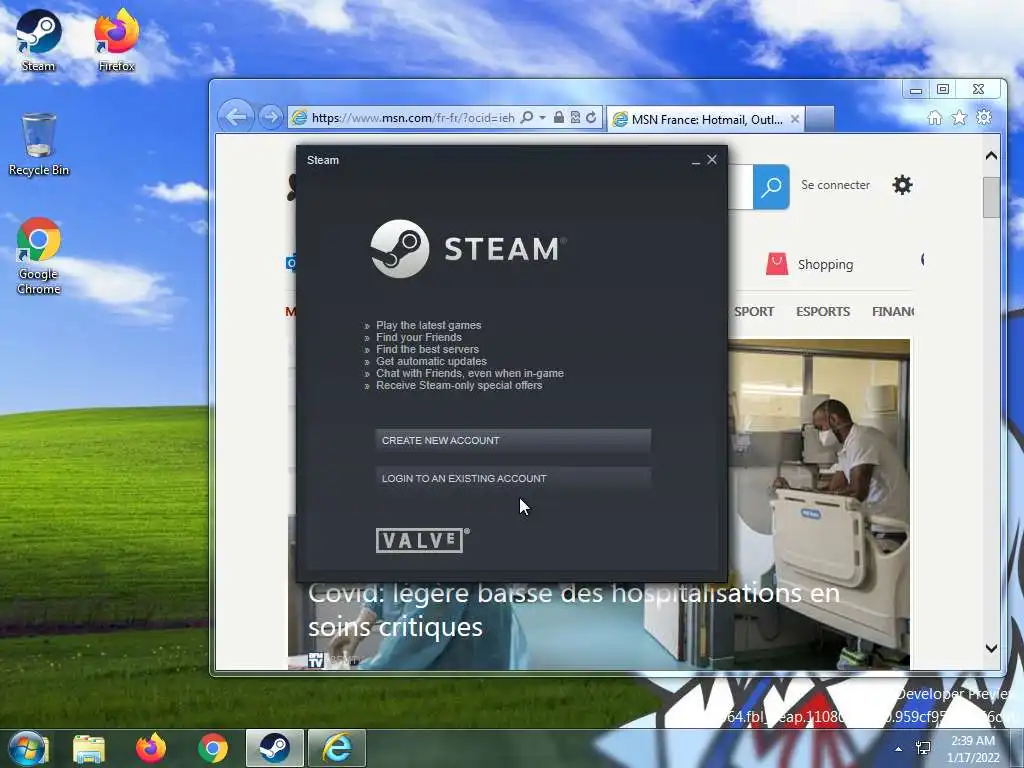Click the address bar search magnifier

pyautogui.click(x=527, y=118)
